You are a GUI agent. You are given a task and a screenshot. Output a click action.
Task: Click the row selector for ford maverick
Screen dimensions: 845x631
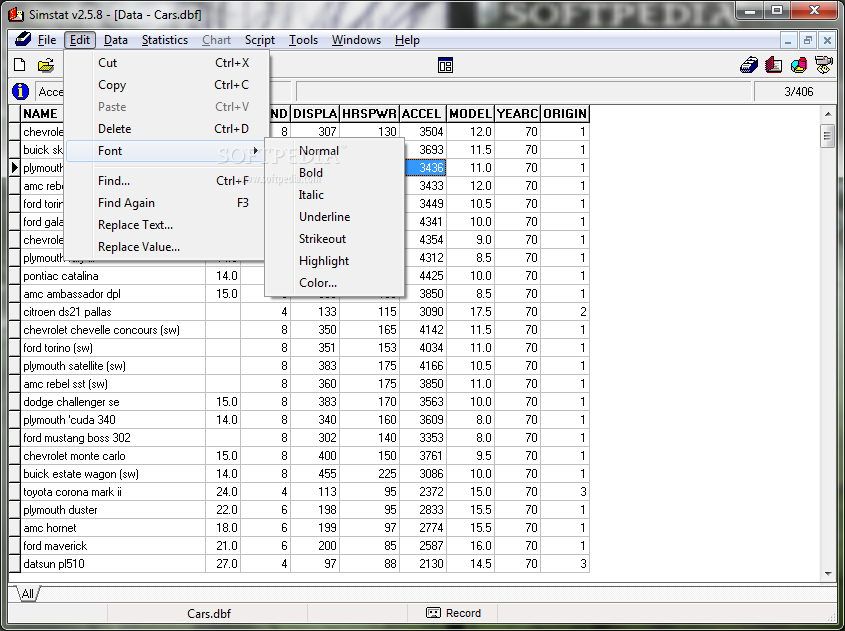pyautogui.click(x=15, y=546)
